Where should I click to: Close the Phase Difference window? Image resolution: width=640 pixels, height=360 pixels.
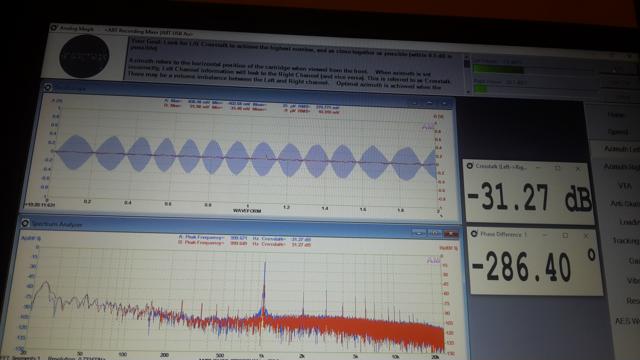pyautogui.click(x=586, y=236)
